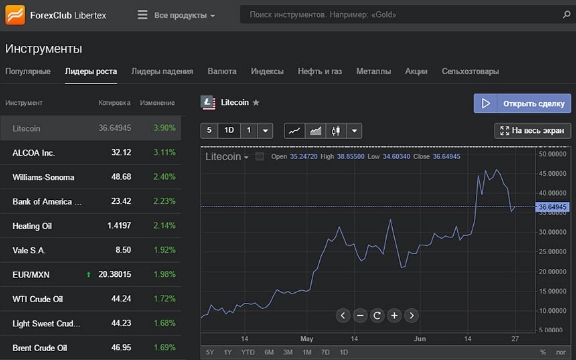Select the 5Y range button
This screenshot has height=360, width=576.
click(x=210, y=352)
